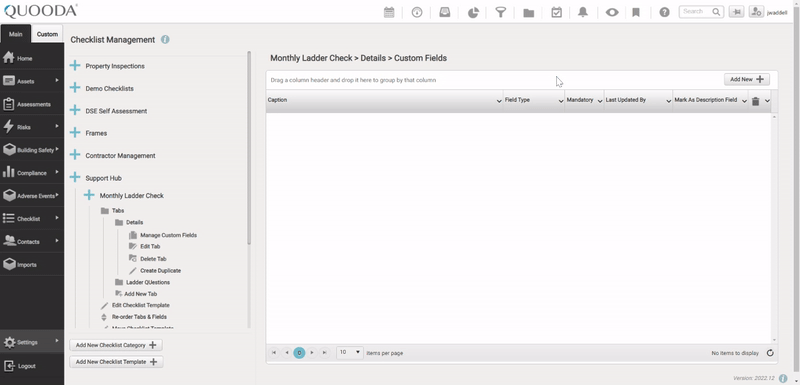
Task: Click the grid refresh icon
Action: click(770, 353)
